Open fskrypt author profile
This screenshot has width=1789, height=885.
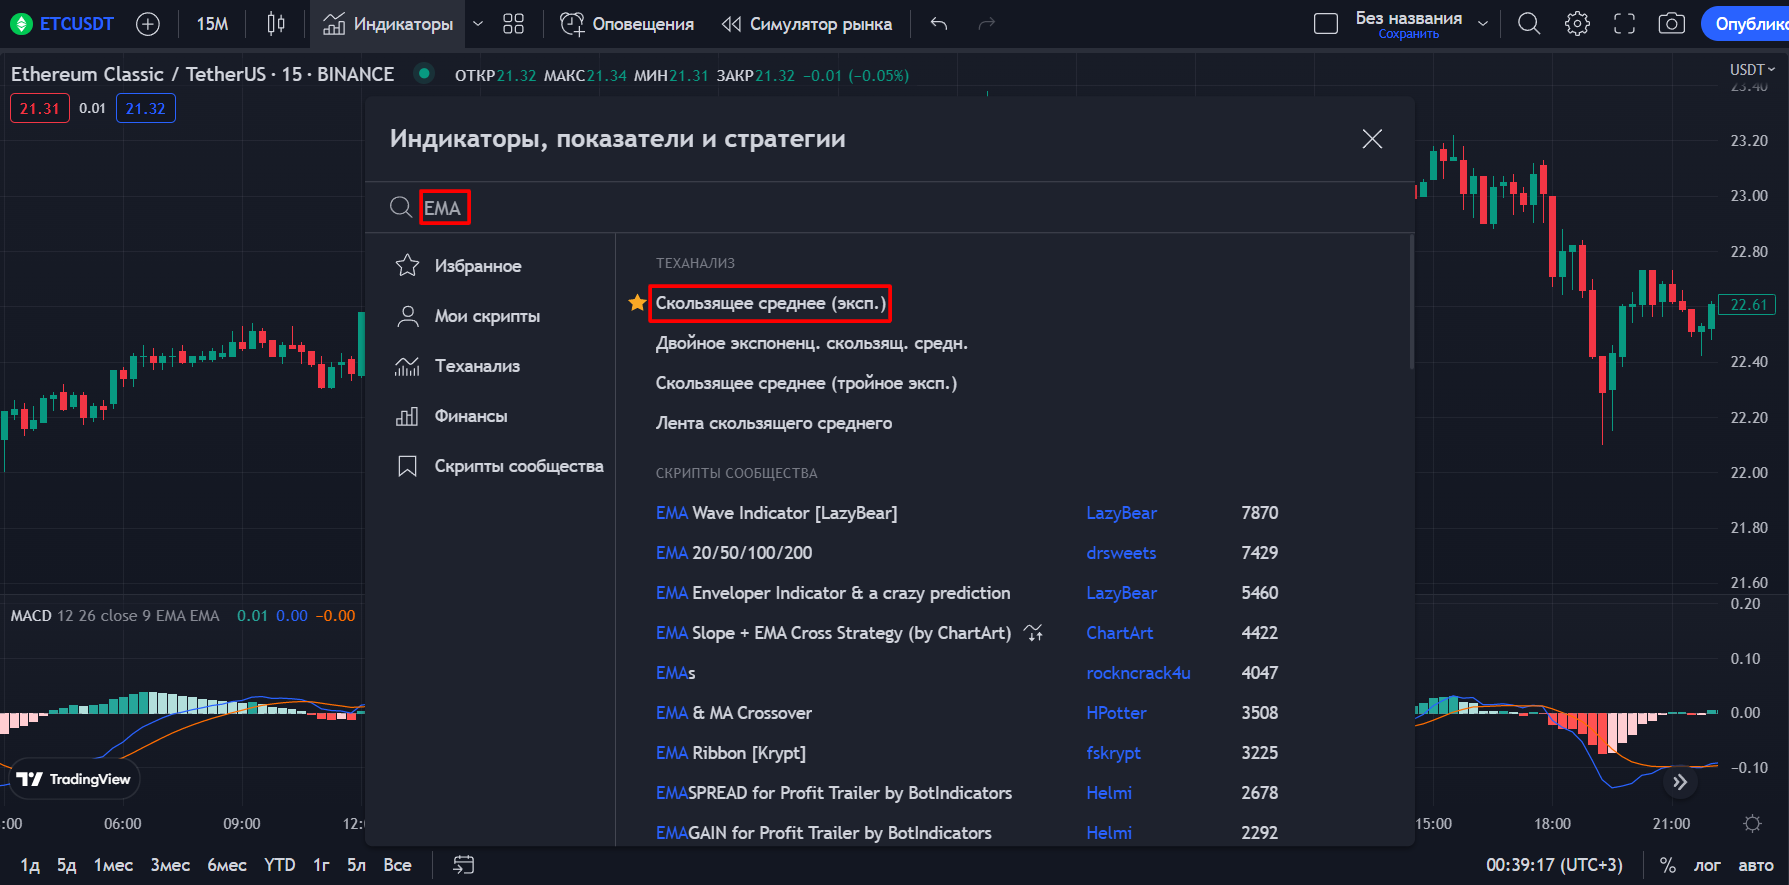1113,753
